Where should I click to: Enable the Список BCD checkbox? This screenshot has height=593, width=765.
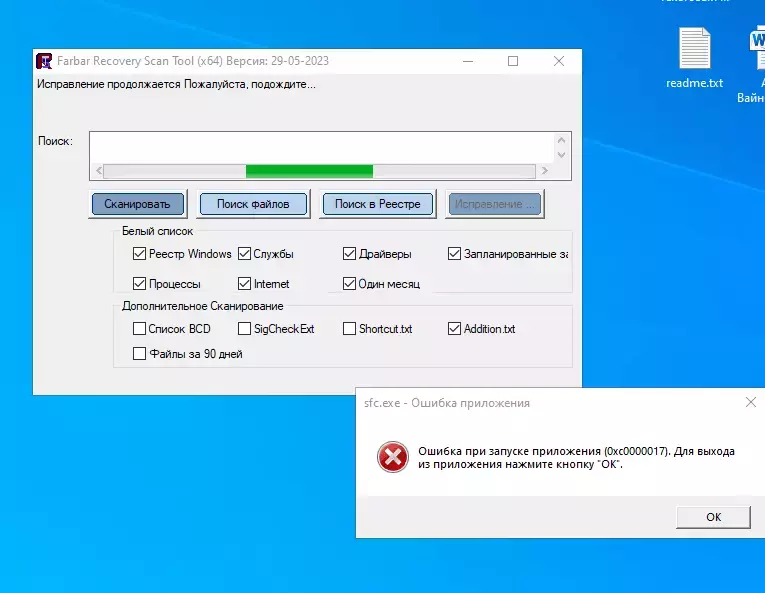pyautogui.click(x=140, y=328)
